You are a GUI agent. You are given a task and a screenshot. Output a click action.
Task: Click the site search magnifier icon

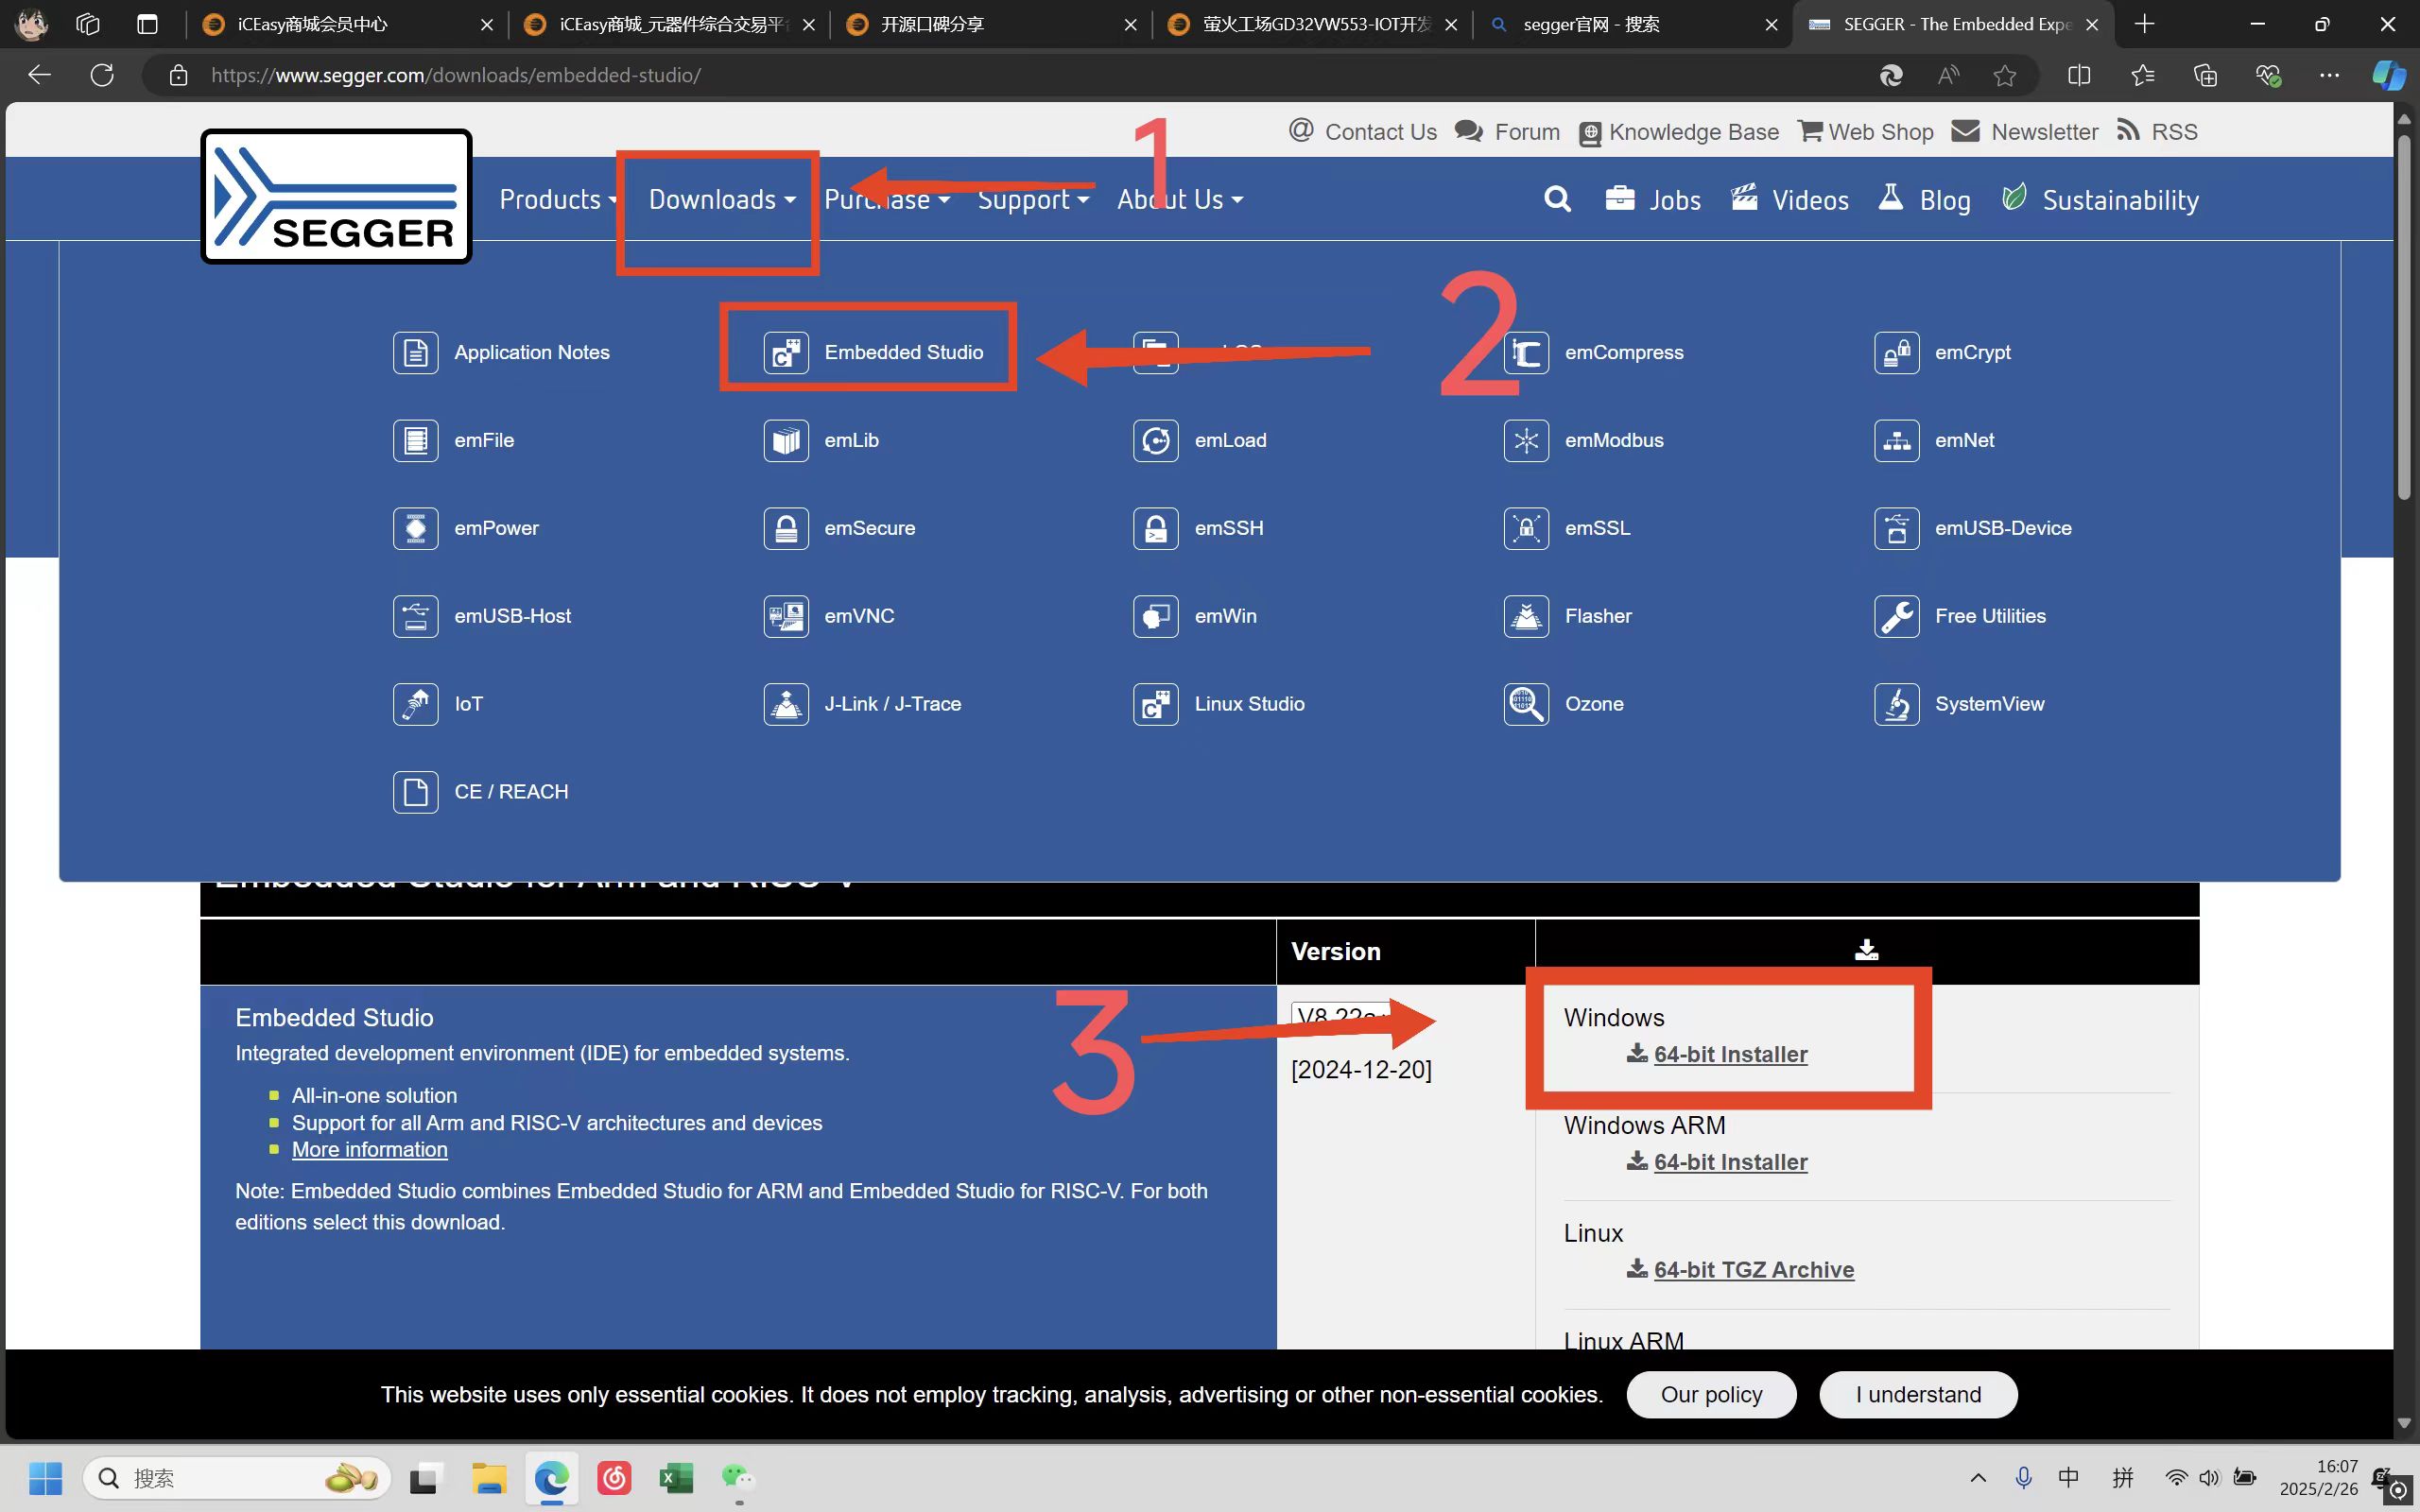click(1557, 199)
